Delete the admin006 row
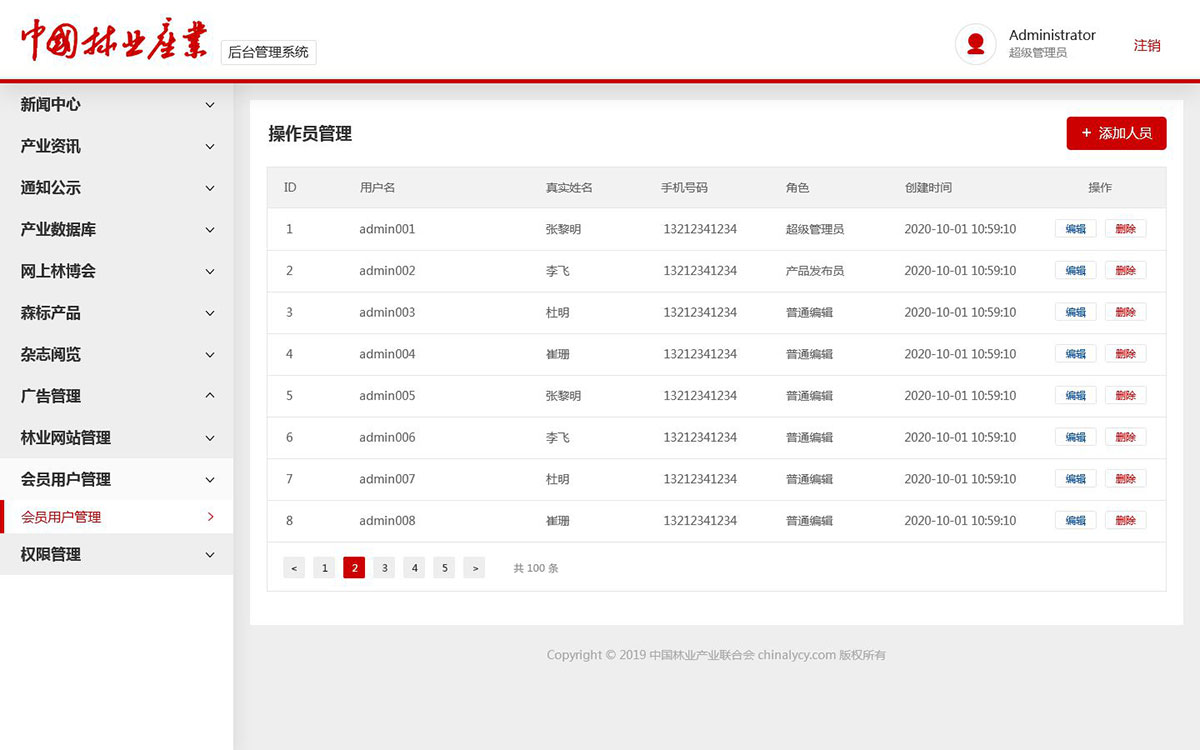 (1126, 437)
